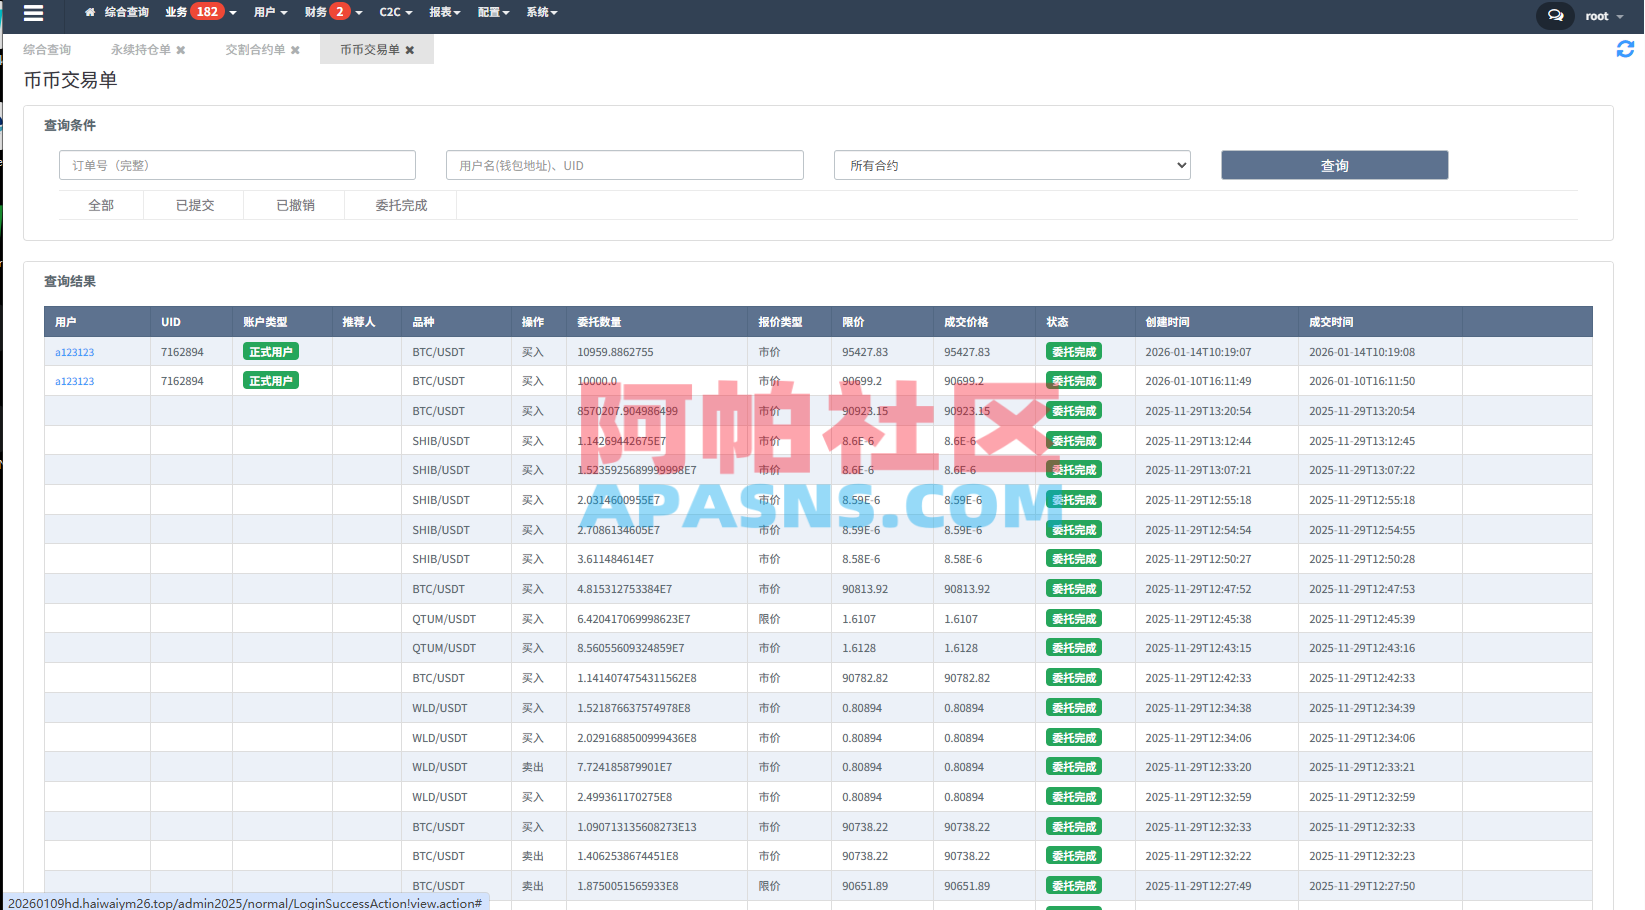The width and height of the screenshot is (1645, 910).
Task: Click UID 7162894 in first row
Action: [x=182, y=352]
